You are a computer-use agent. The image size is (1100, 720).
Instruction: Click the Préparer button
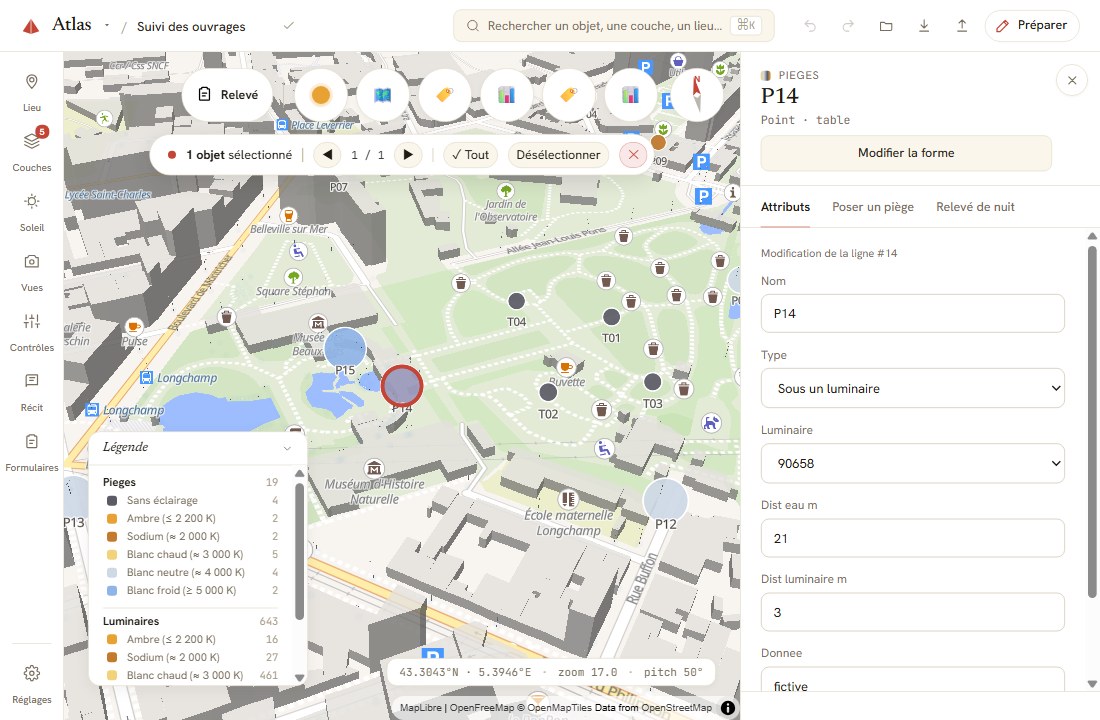[x=1032, y=26]
